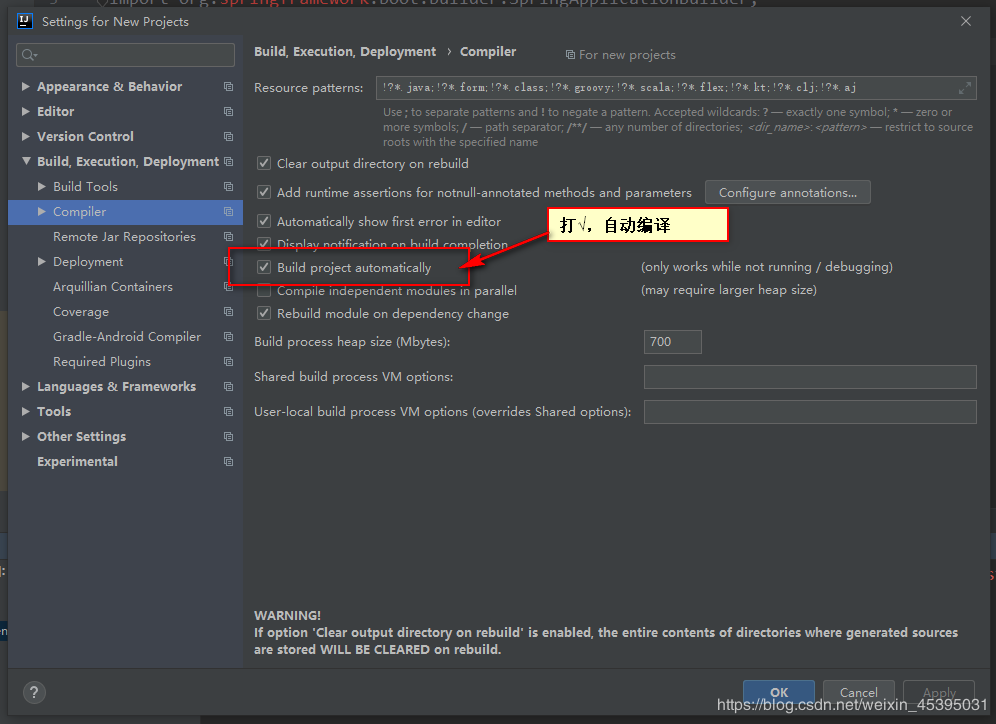This screenshot has width=996, height=724.
Task: Confirm settings with the OK button
Action: [x=779, y=692]
